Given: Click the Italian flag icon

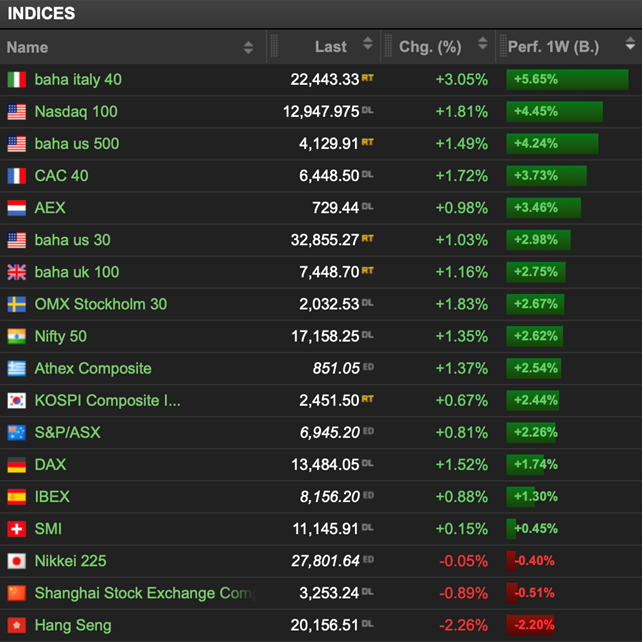Looking at the screenshot, I should click(x=16, y=80).
